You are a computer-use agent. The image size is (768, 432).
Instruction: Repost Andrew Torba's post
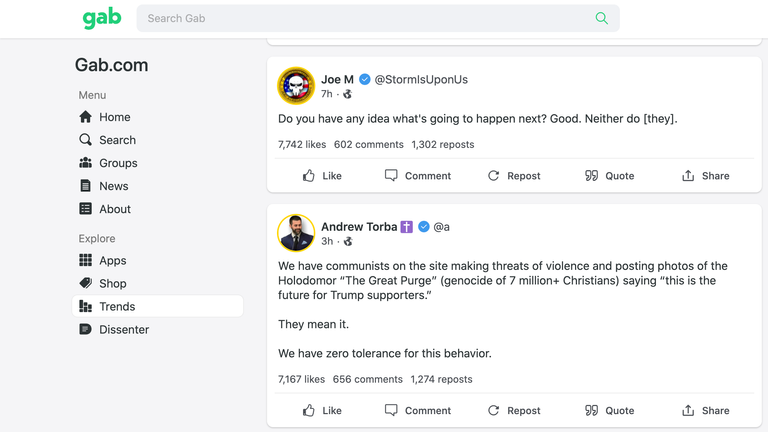(x=514, y=410)
